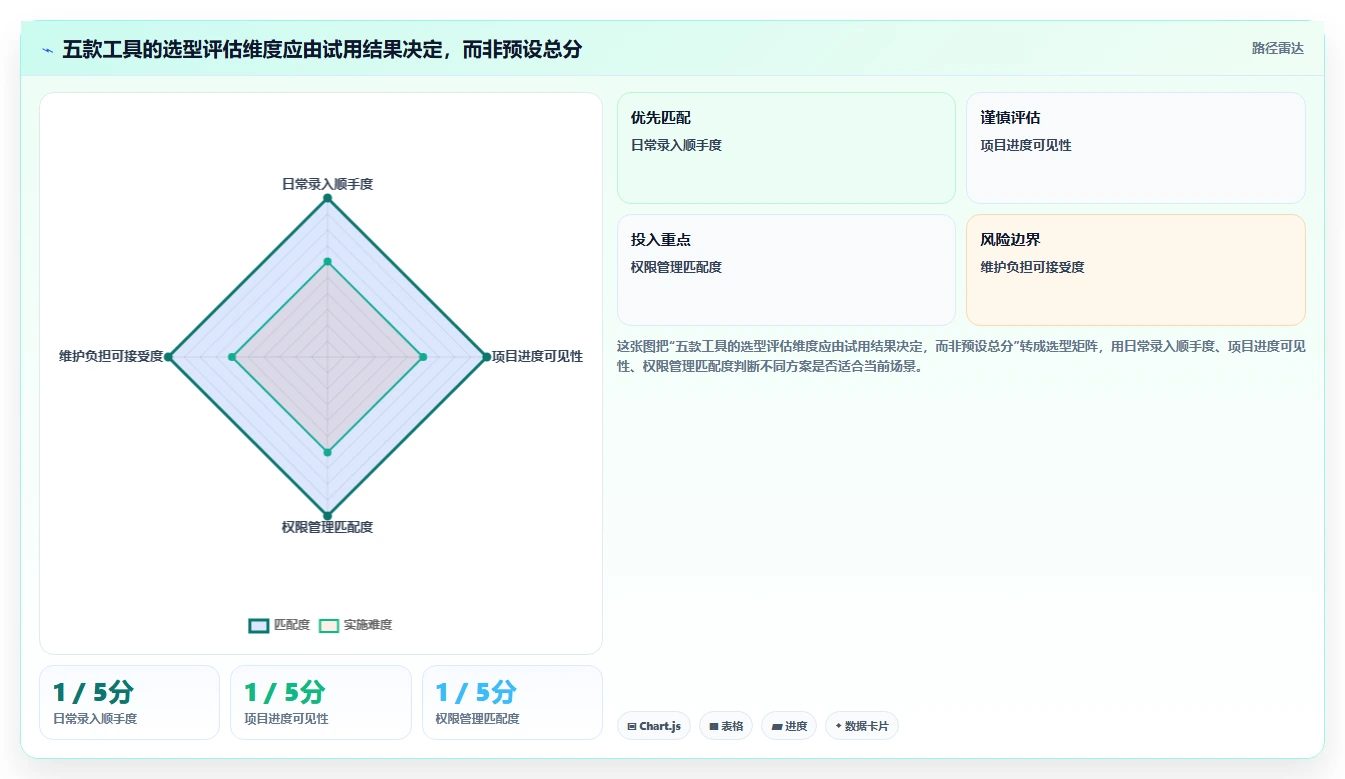Viewport: 1345px width, 779px height.
Task: Click the page title heading text
Action: [322, 49]
